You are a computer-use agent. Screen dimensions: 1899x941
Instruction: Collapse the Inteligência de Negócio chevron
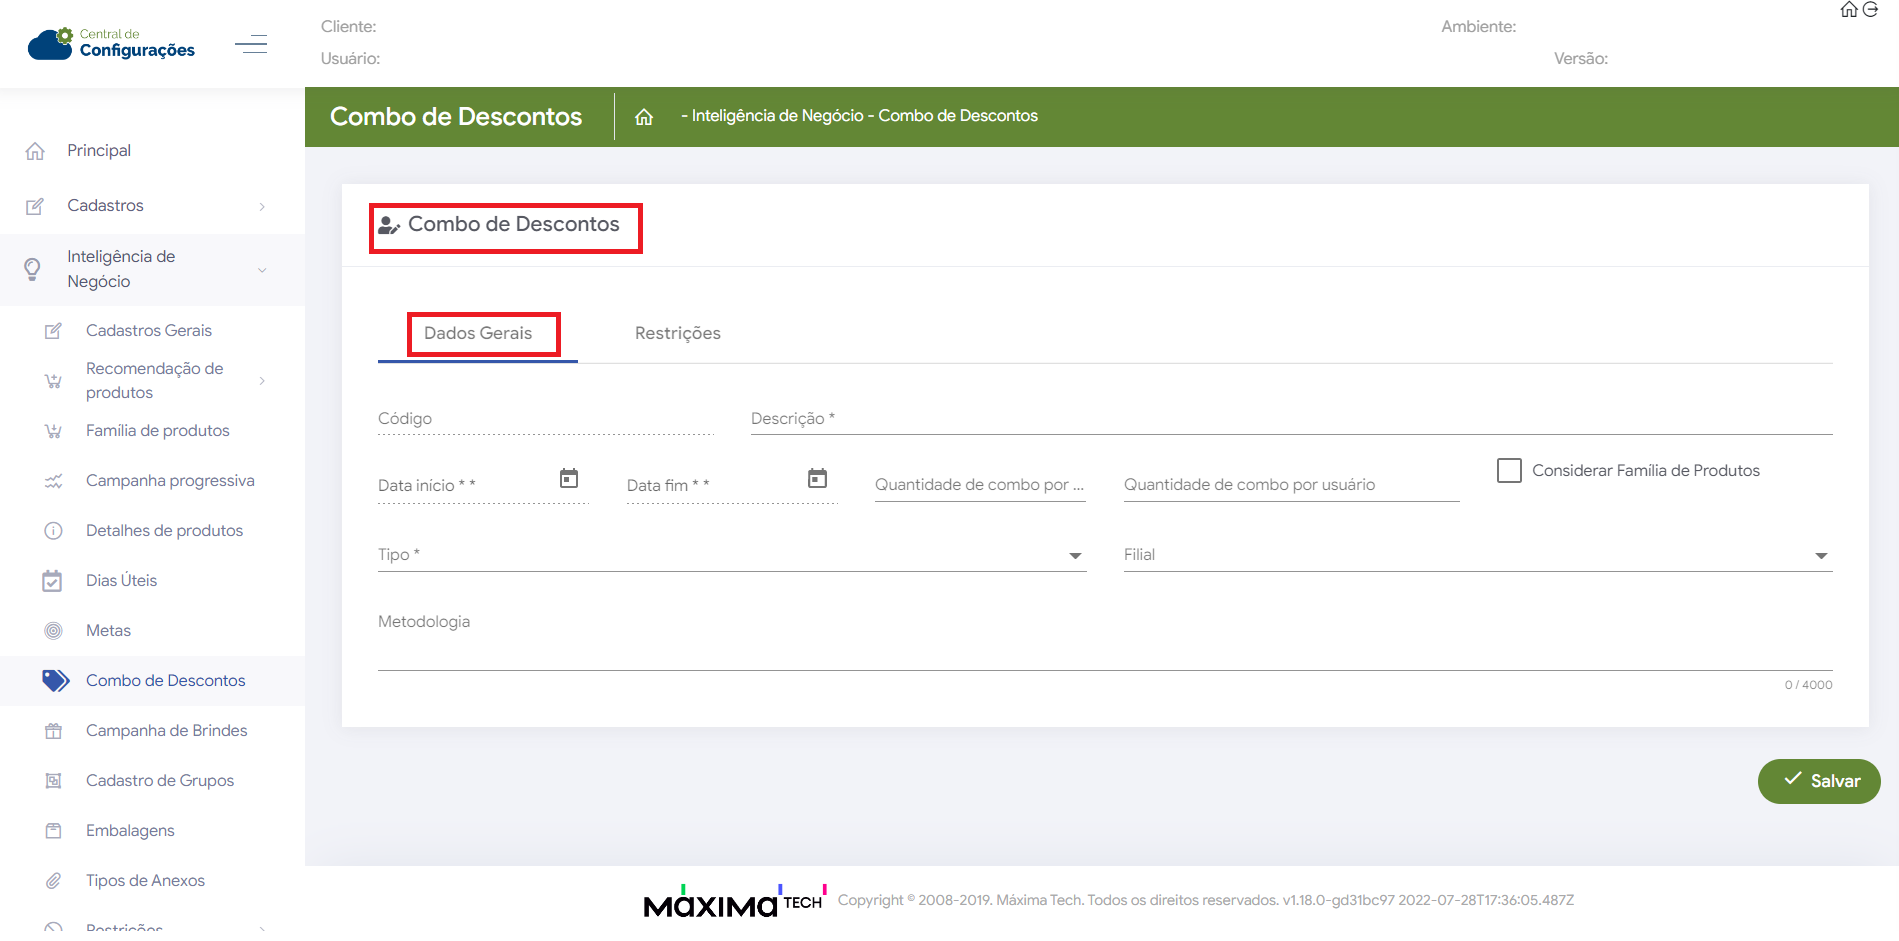pyautogui.click(x=262, y=270)
